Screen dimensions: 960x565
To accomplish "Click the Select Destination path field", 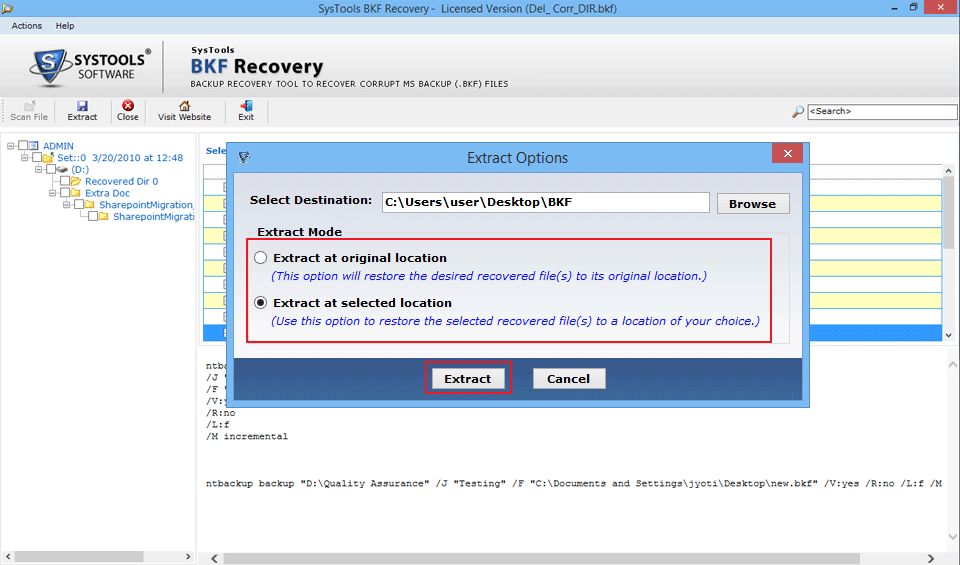I will pos(546,202).
